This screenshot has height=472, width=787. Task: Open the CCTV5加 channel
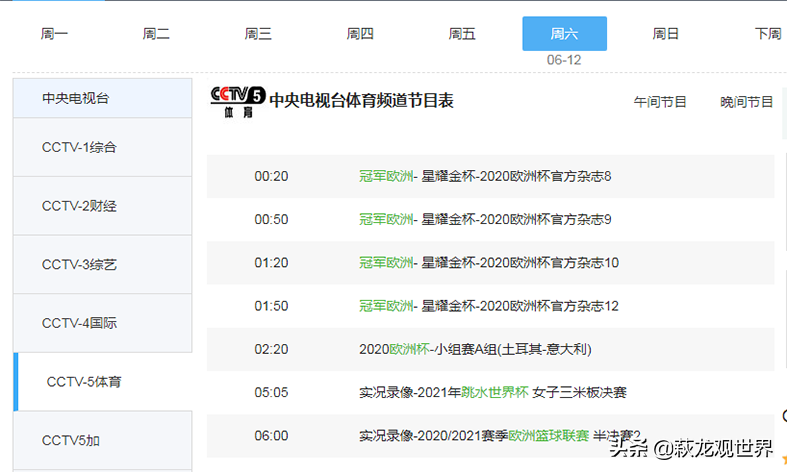coord(102,440)
